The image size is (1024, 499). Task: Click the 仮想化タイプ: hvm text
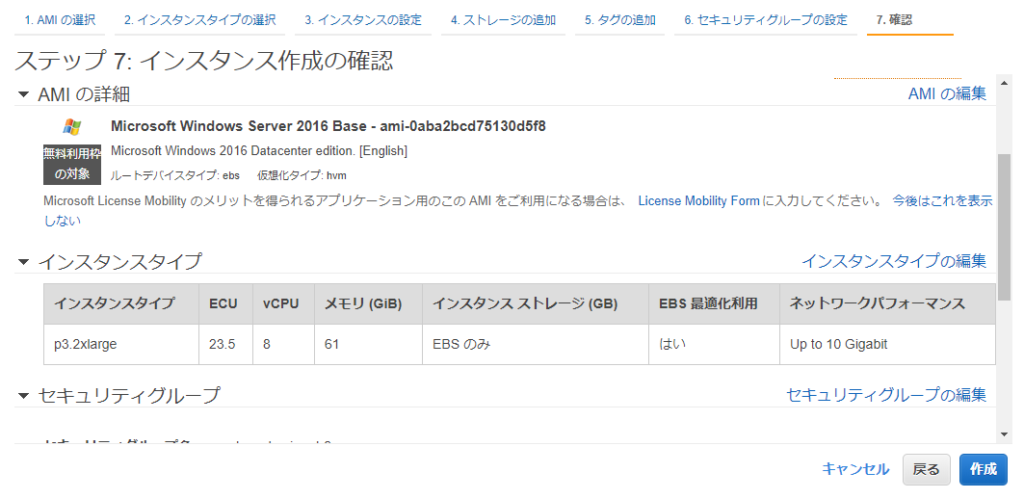click(302, 175)
